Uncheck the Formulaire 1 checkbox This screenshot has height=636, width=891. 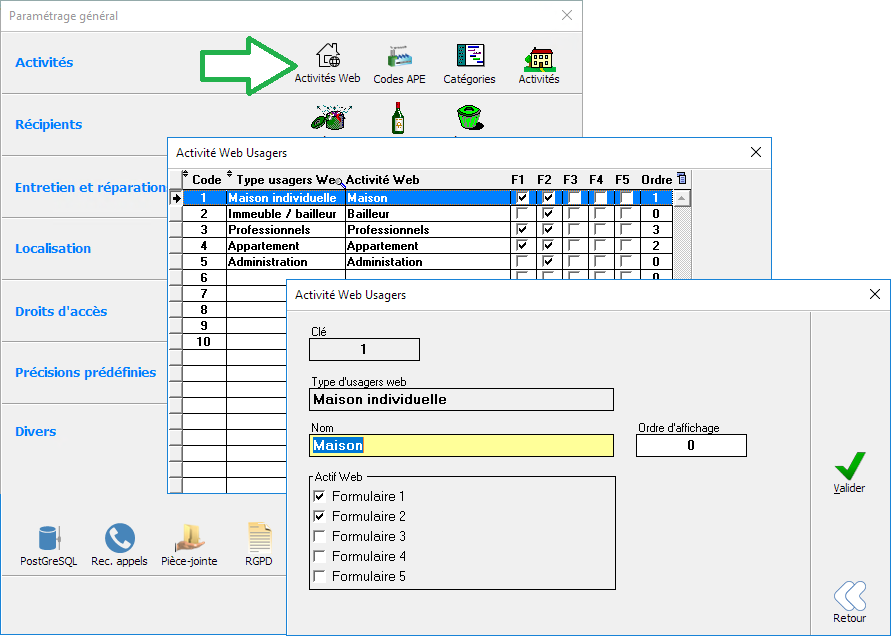(x=319, y=497)
